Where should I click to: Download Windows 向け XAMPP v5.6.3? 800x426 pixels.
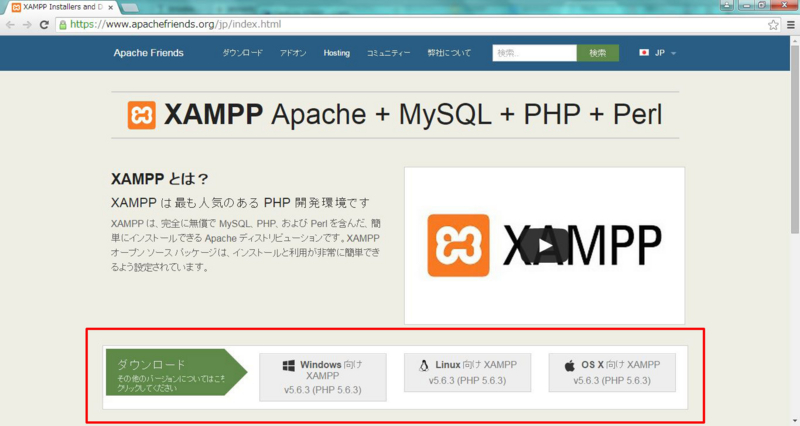click(x=323, y=377)
